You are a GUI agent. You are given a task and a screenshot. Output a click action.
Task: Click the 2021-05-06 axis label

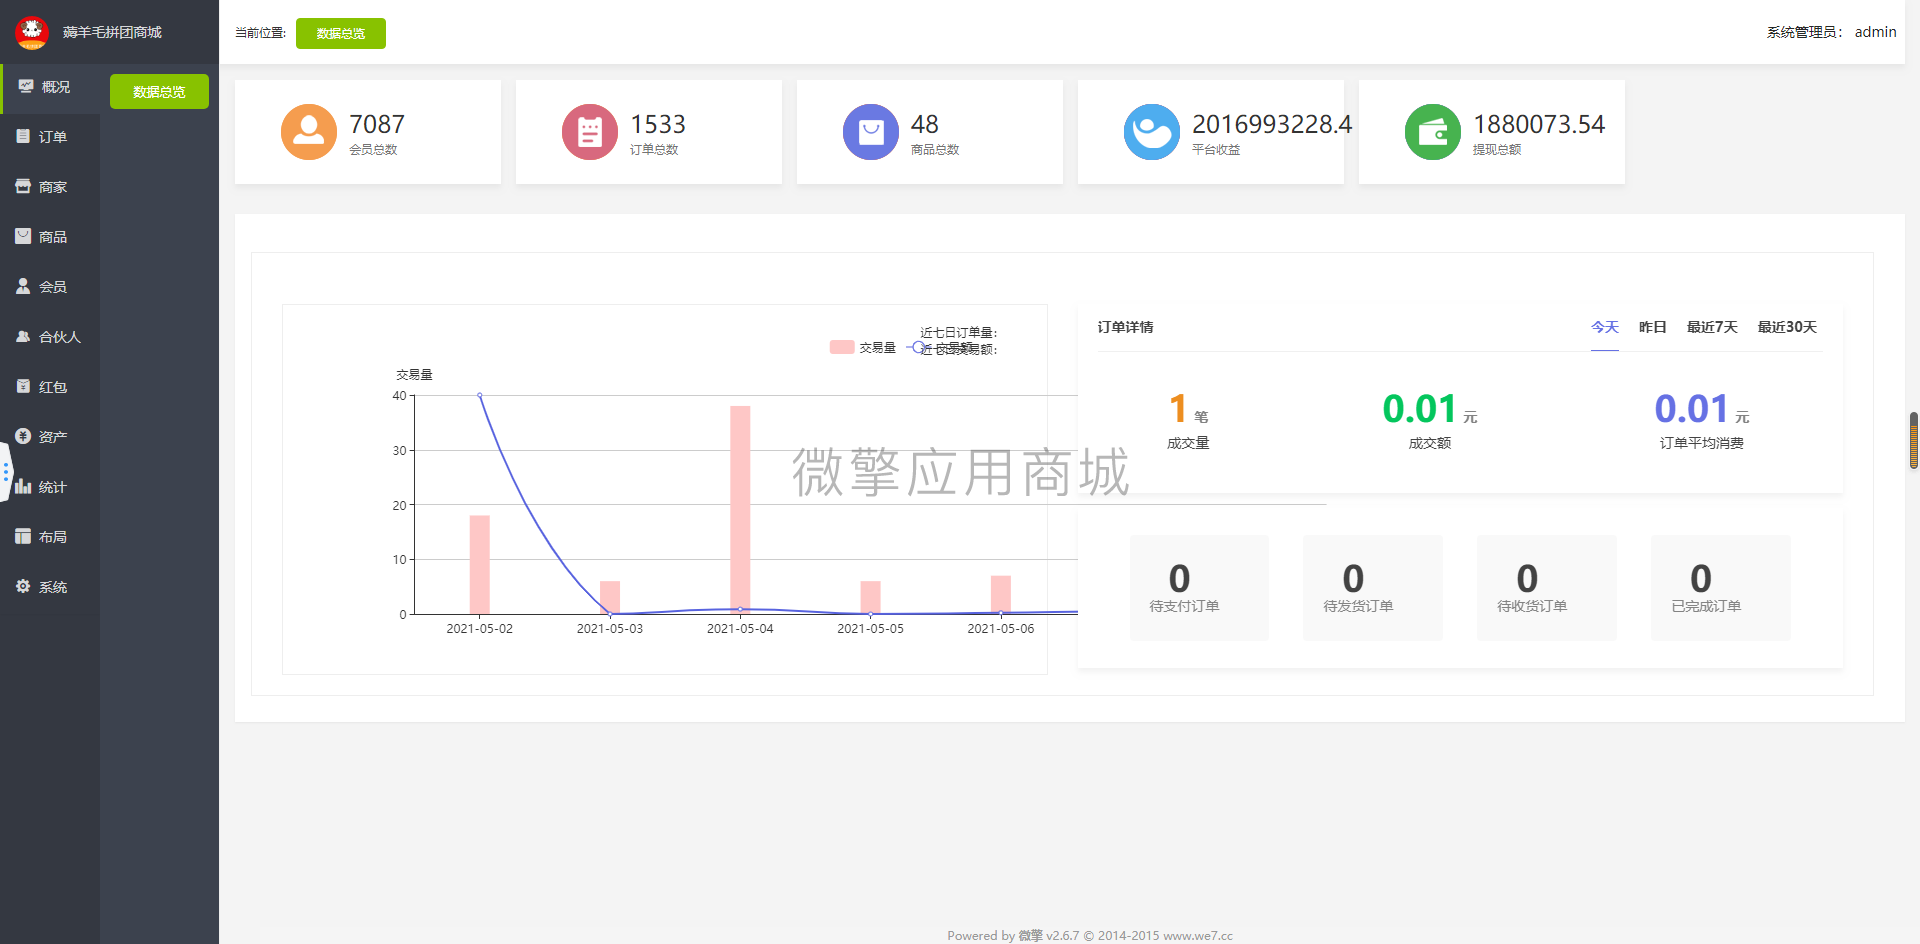(x=1000, y=629)
